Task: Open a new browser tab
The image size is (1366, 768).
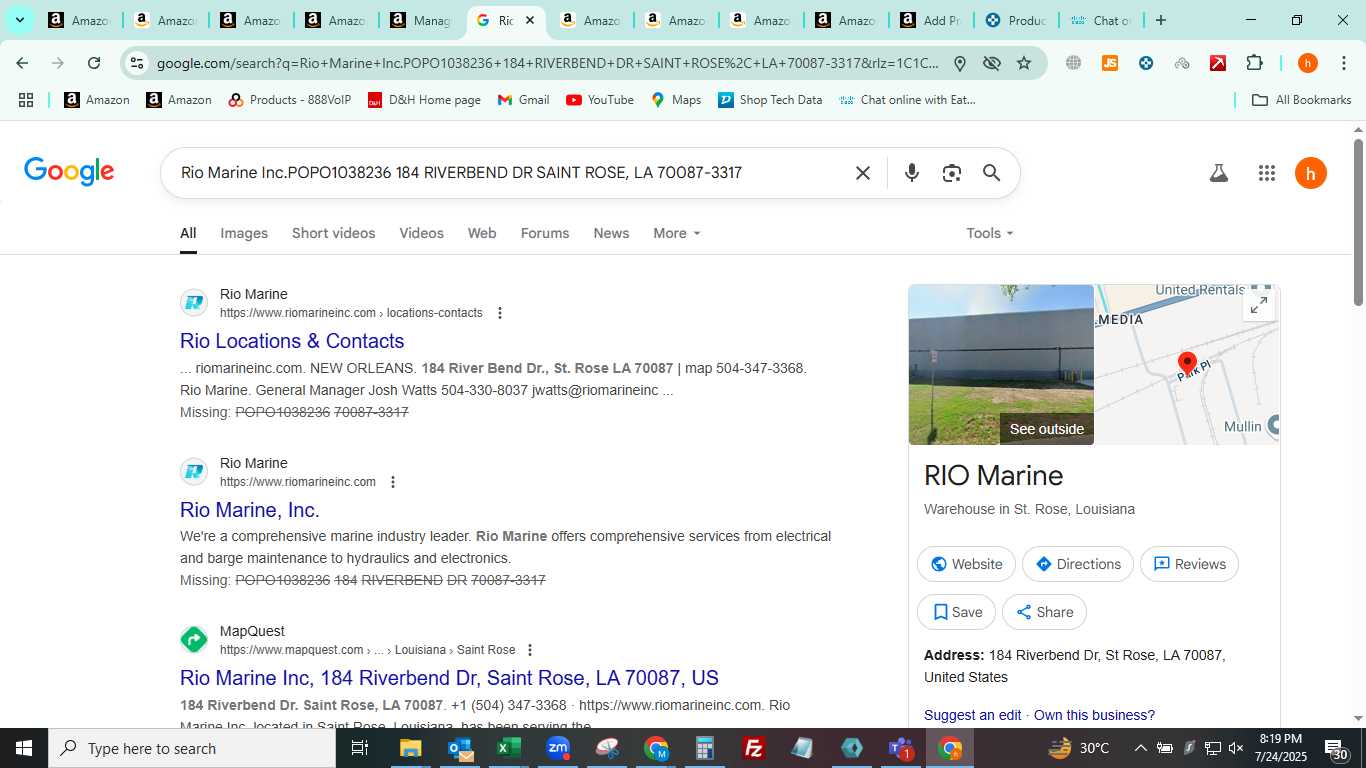Action: point(1160,20)
